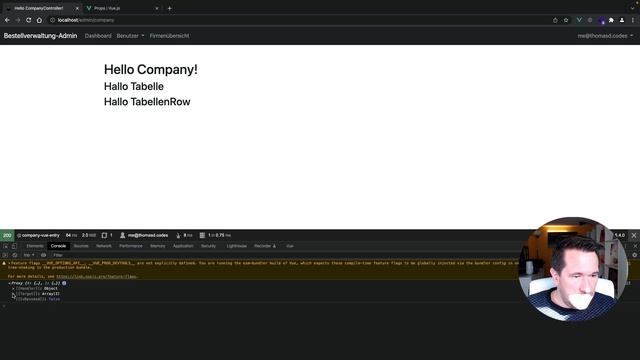Screen dimensions: 640x360
Task: Clear the console with the clear icon
Action: pyautogui.click(x=15, y=255)
